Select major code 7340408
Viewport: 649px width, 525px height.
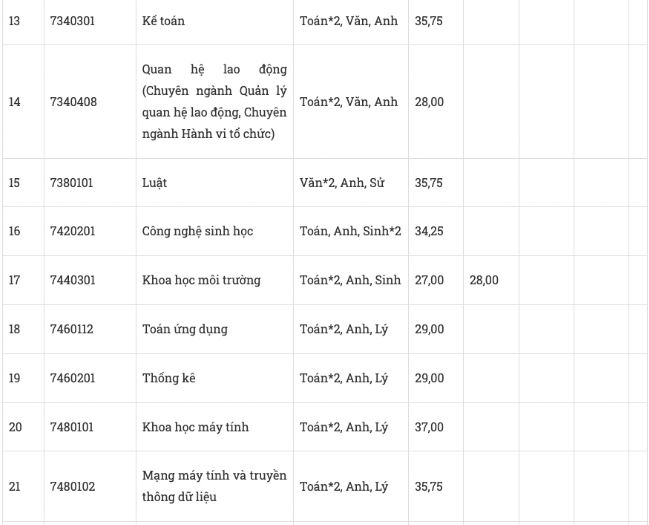(x=73, y=102)
